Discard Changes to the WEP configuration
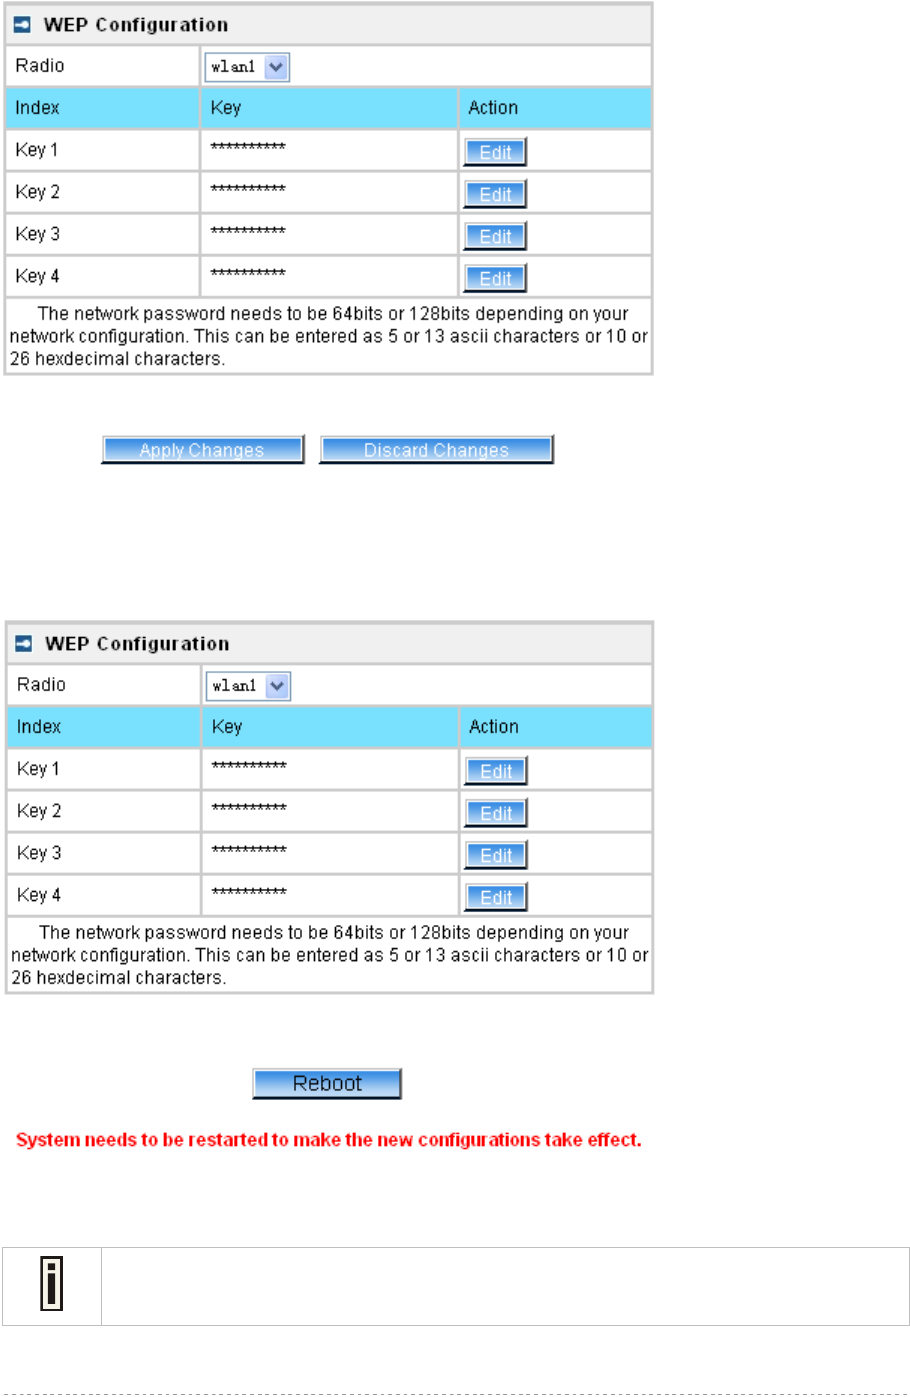This screenshot has height=1397, width=910. 436,450
